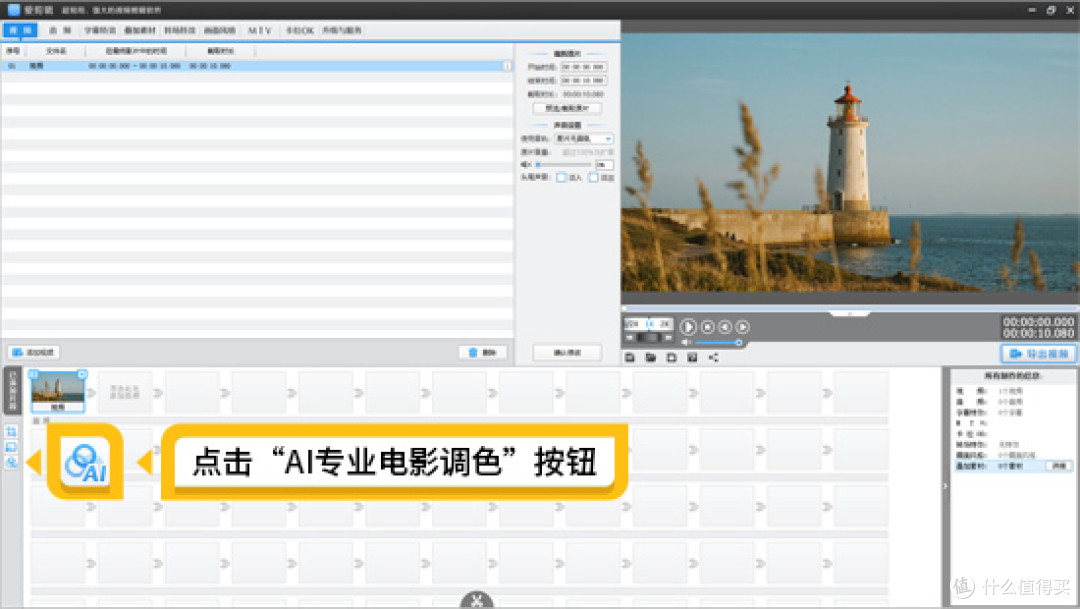Stop the preview playback
The width and height of the screenshot is (1080, 609).
[707, 327]
